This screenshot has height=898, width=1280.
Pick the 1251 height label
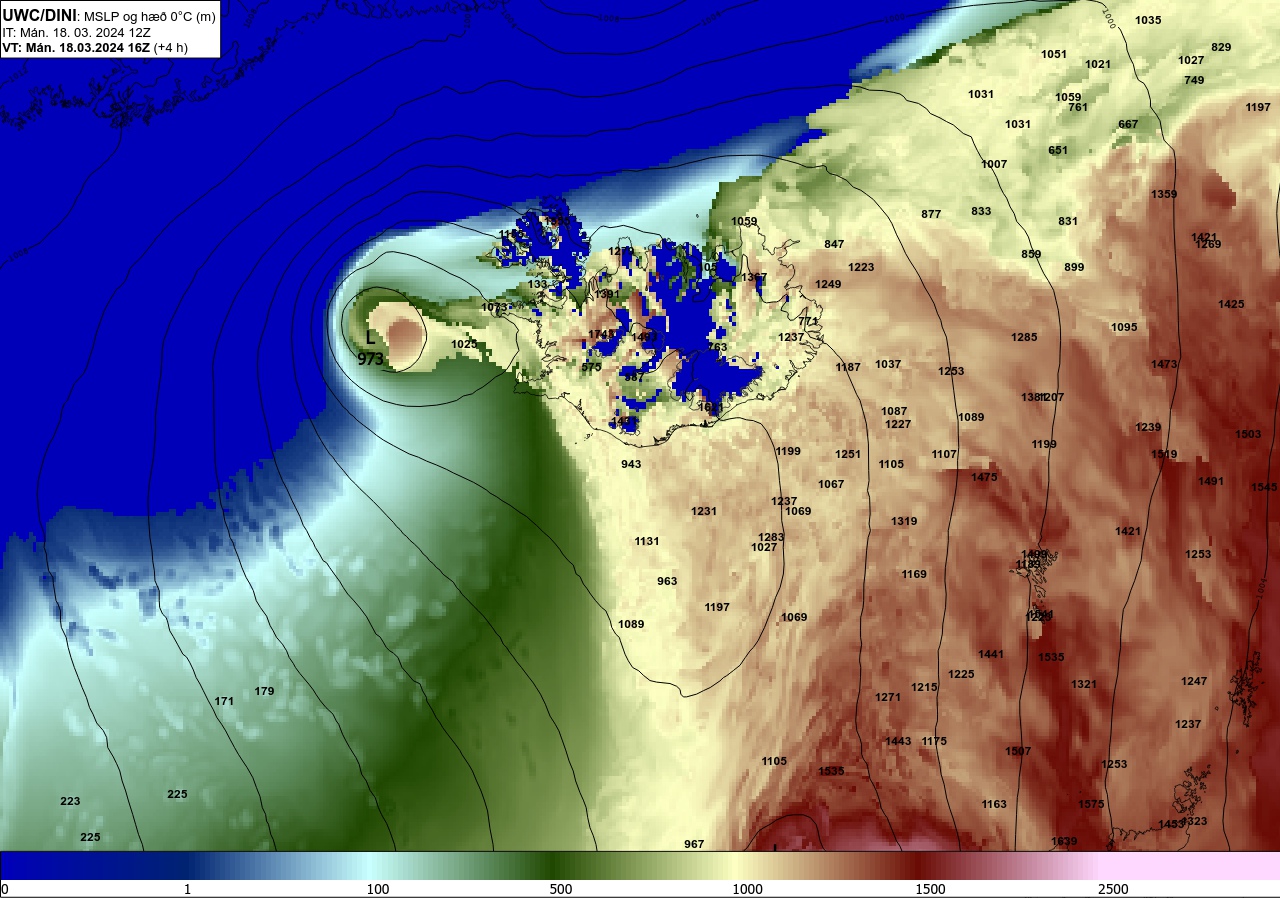point(848,454)
